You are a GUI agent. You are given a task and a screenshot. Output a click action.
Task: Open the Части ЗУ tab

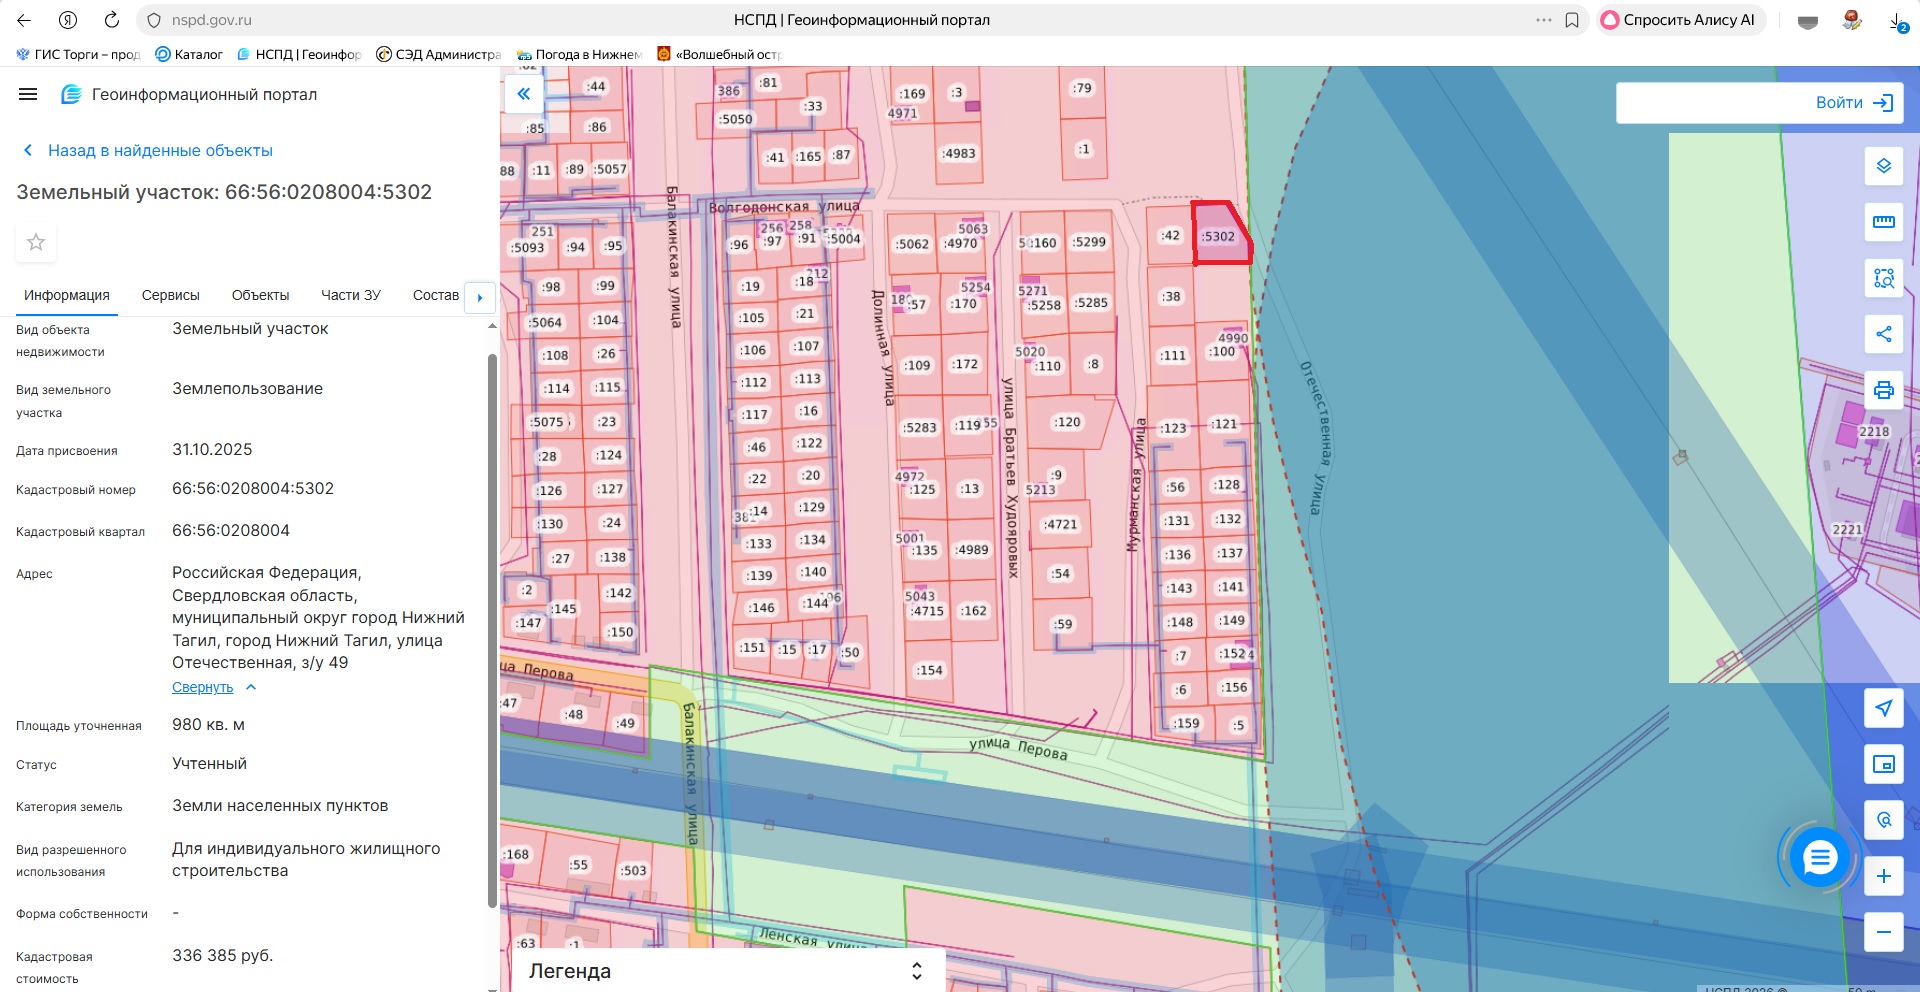350,295
